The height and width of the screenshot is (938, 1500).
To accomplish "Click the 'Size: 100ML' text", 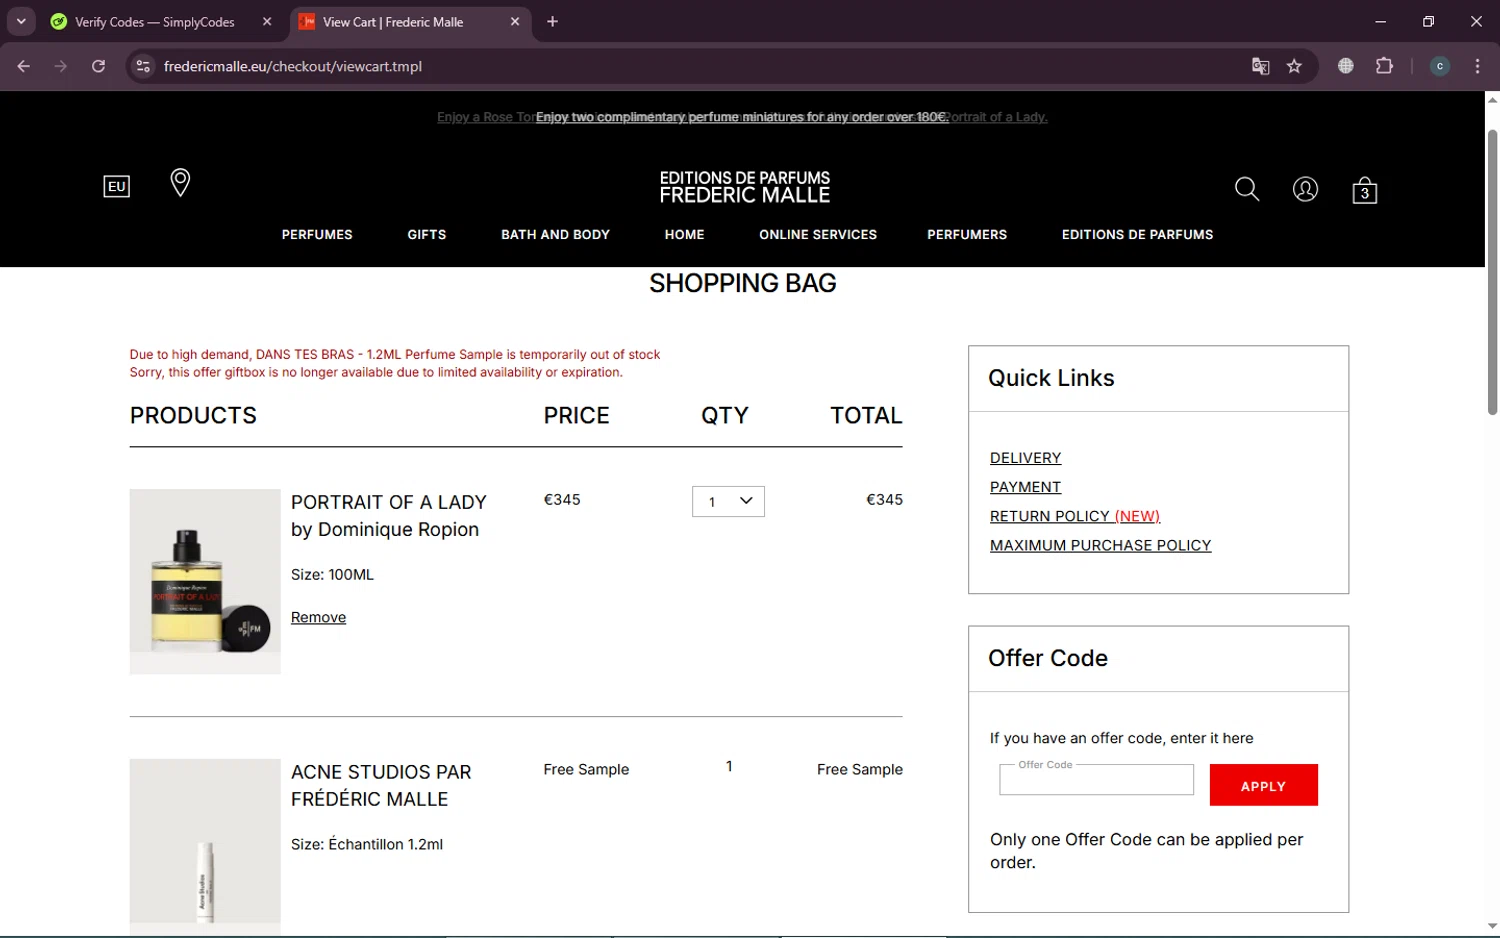I will 332,575.
